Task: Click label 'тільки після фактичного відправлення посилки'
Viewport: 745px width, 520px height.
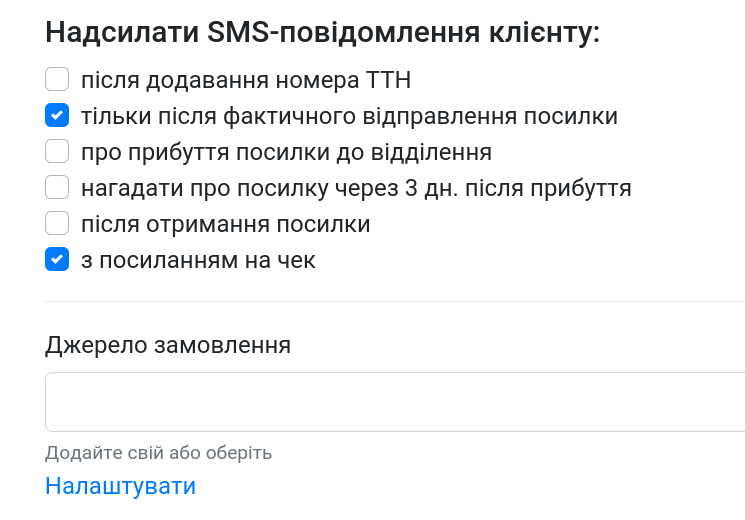Action: (349, 116)
